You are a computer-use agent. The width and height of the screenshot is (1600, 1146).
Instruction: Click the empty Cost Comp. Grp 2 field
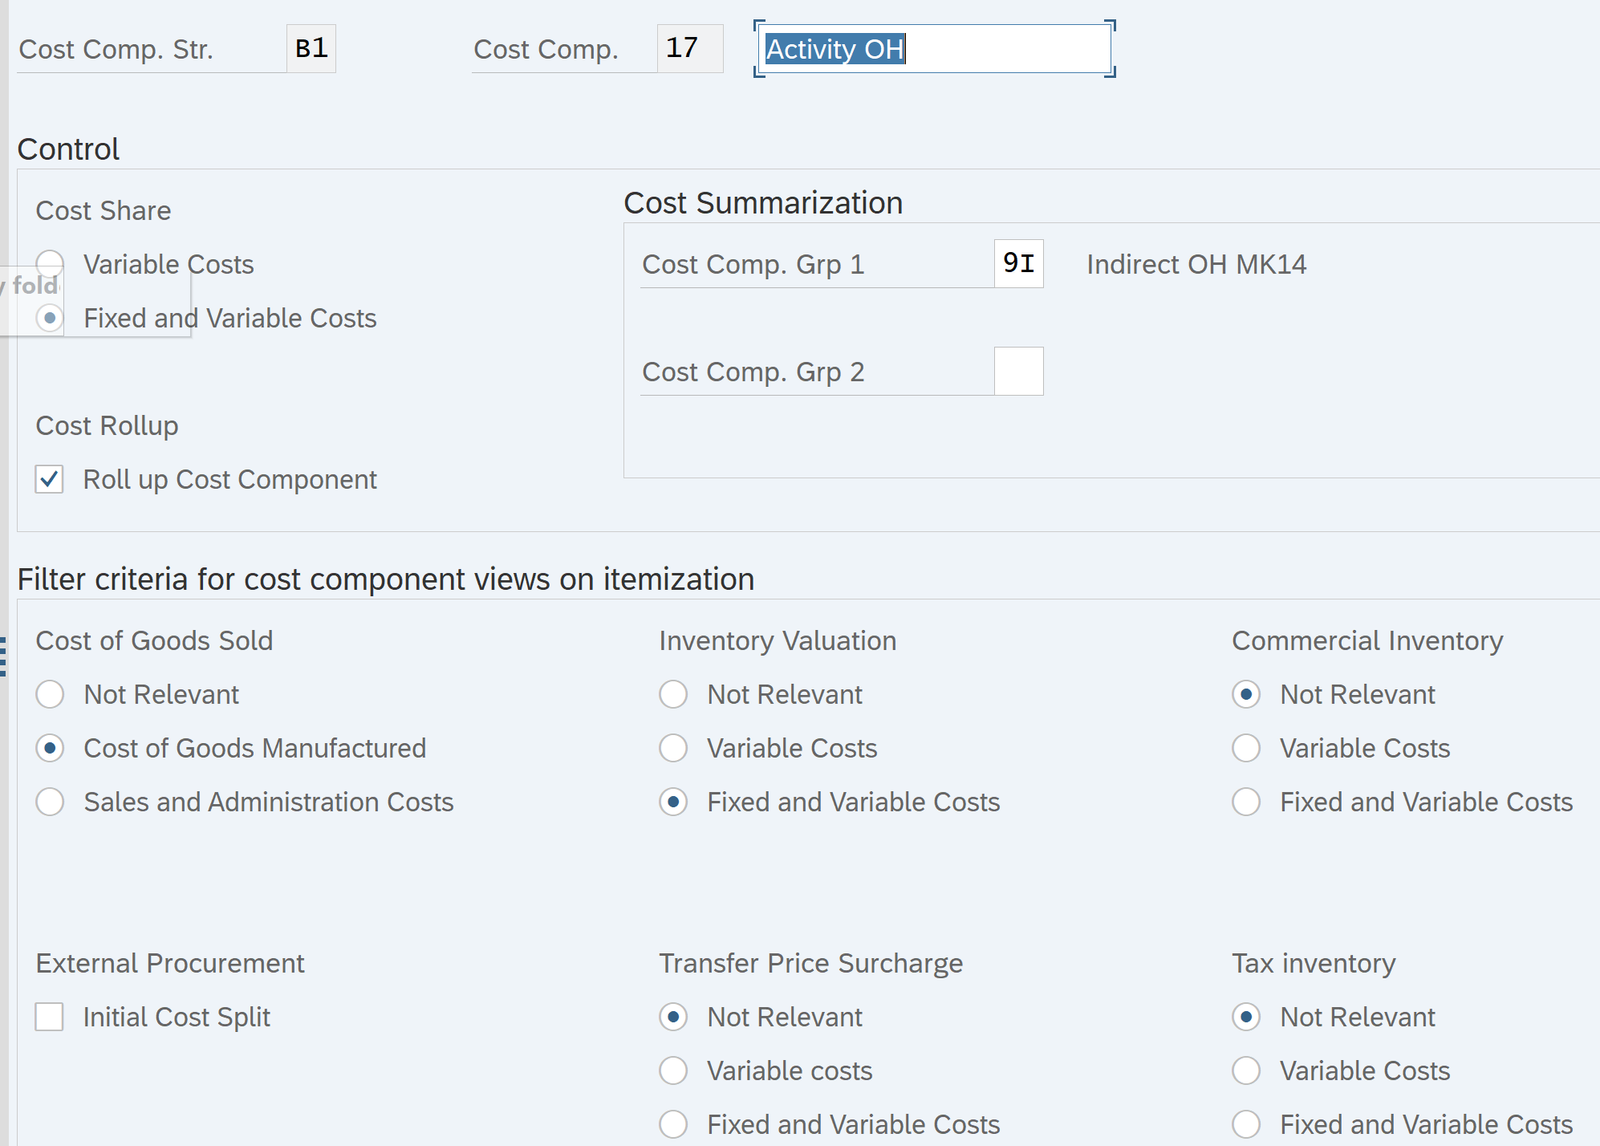pyautogui.click(x=1018, y=372)
